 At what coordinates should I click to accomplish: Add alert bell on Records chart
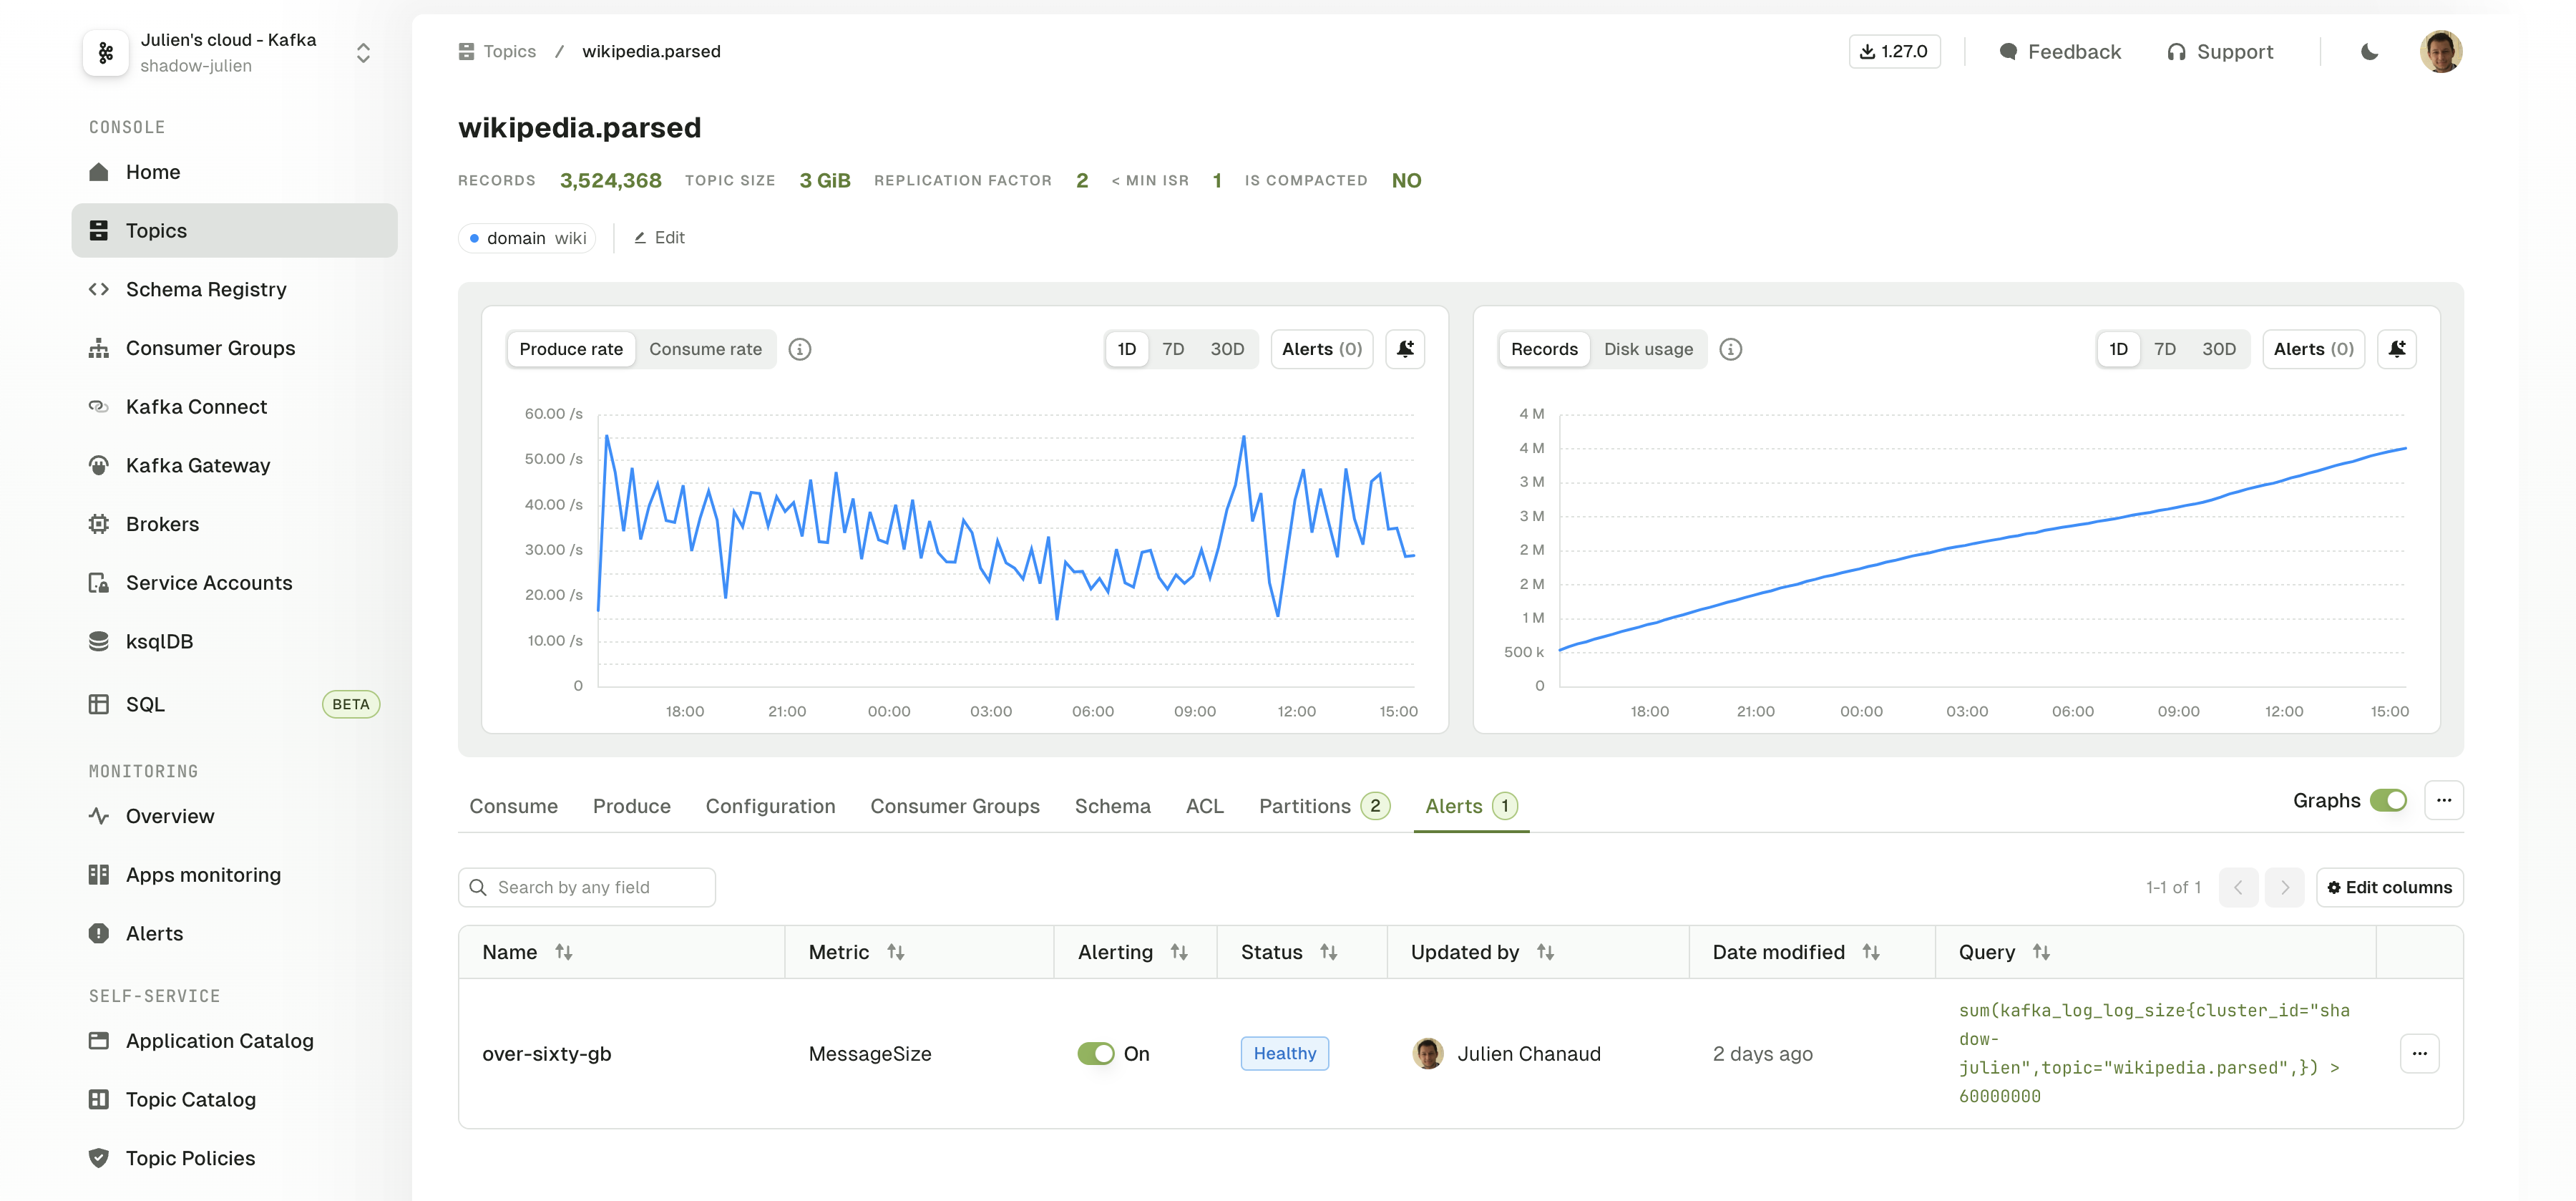[2397, 349]
